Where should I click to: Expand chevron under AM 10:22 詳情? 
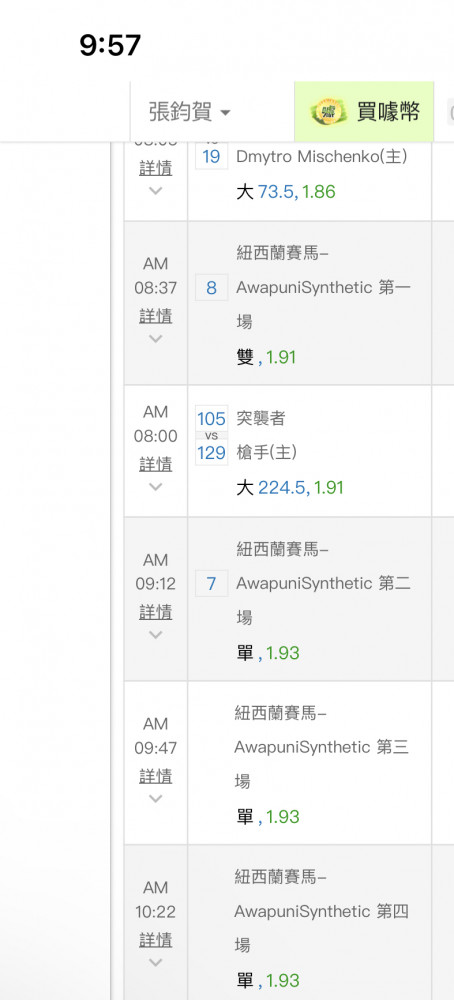click(156, 963)
